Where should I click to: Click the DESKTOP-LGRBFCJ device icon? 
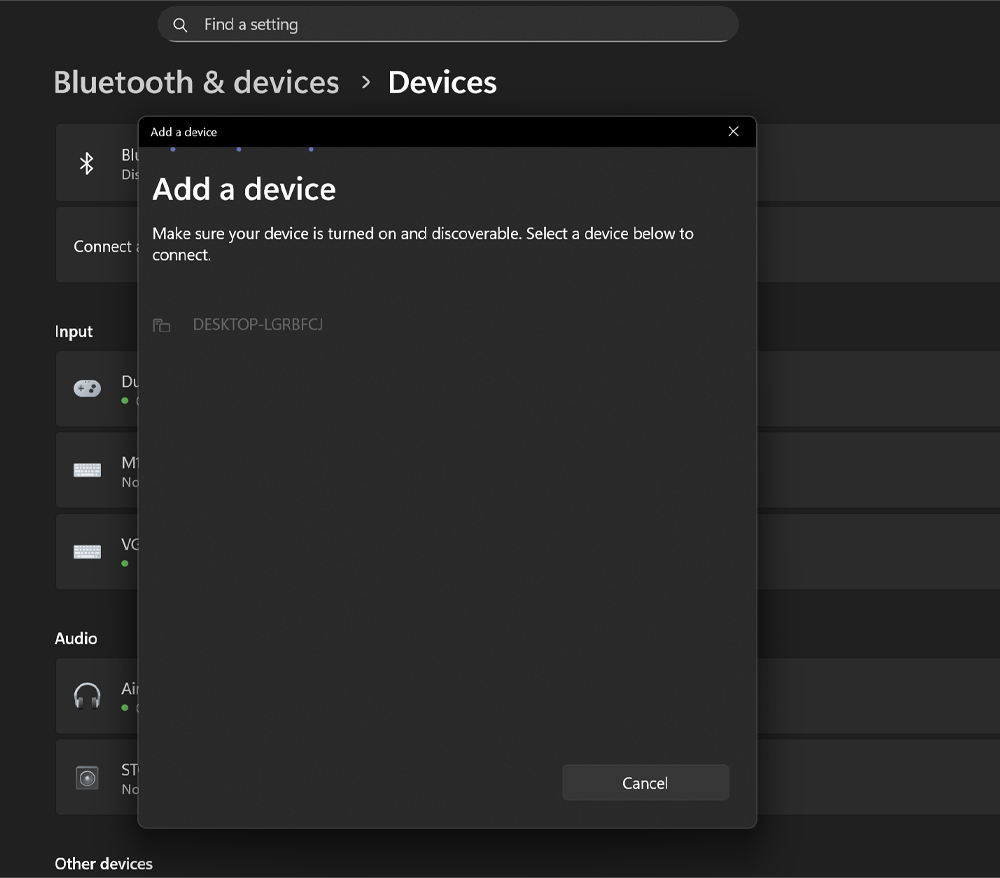(x=161, y=325)
